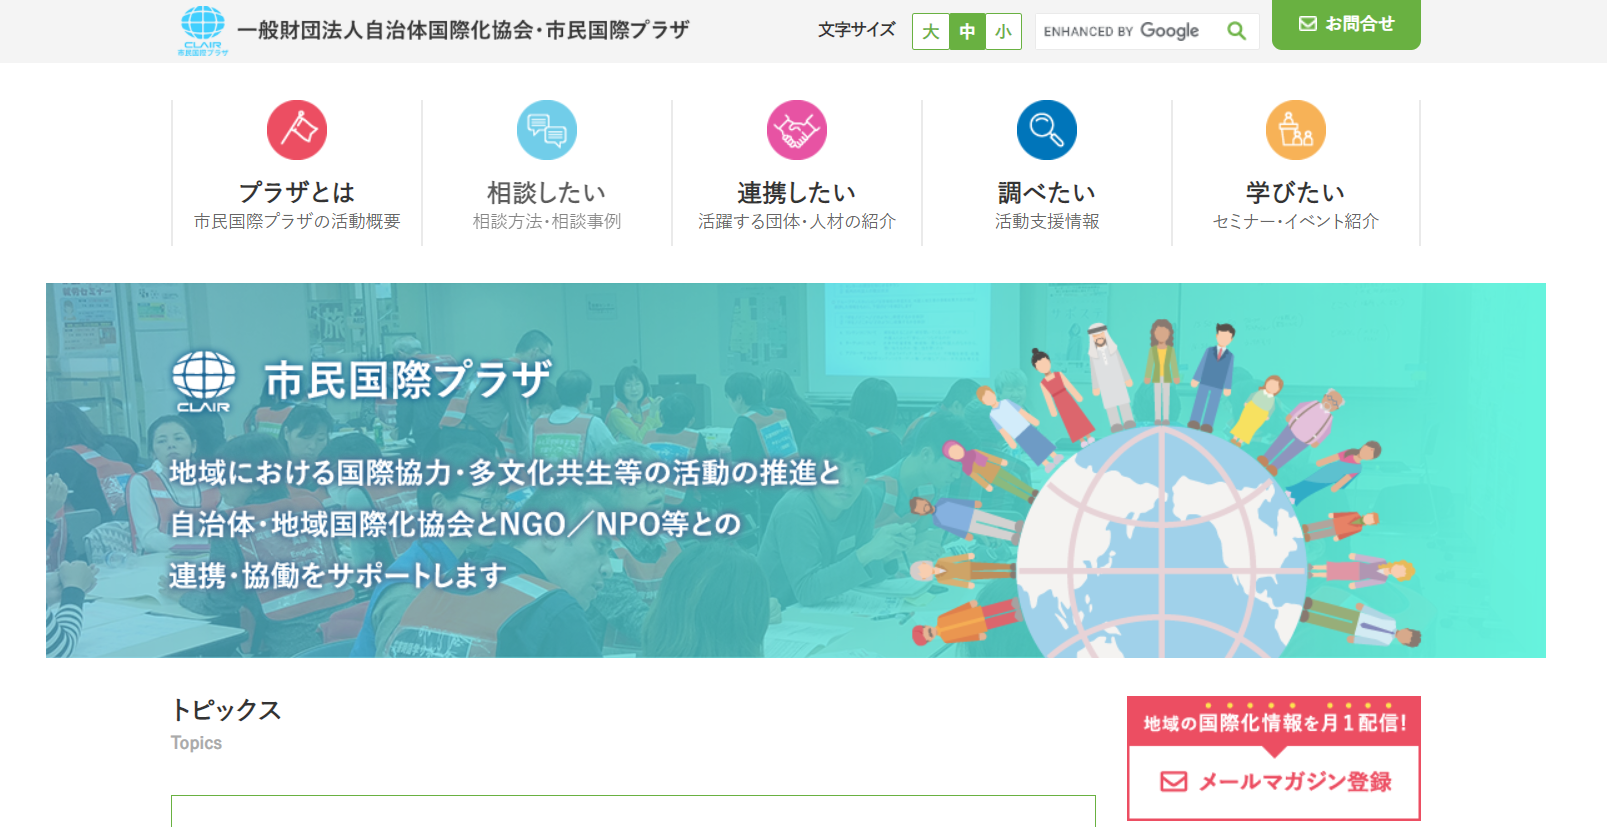Click the Topics English subheading
This screenshot has height=827, width=1607.
point(196,743)
